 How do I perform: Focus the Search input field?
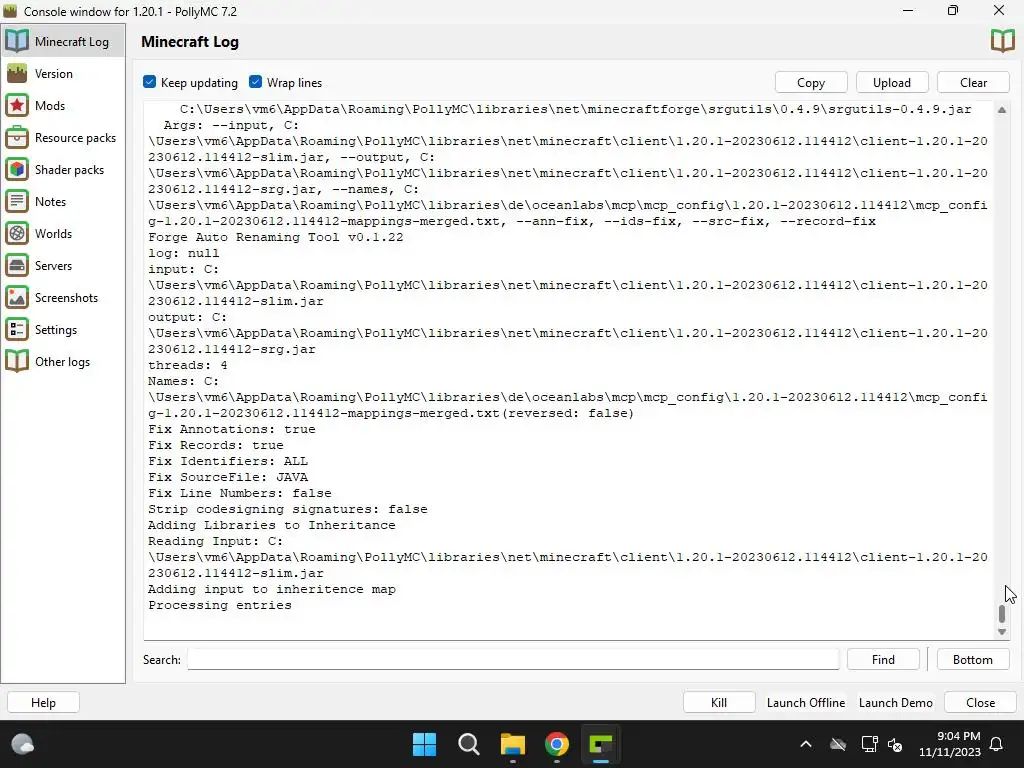(513, 660)
